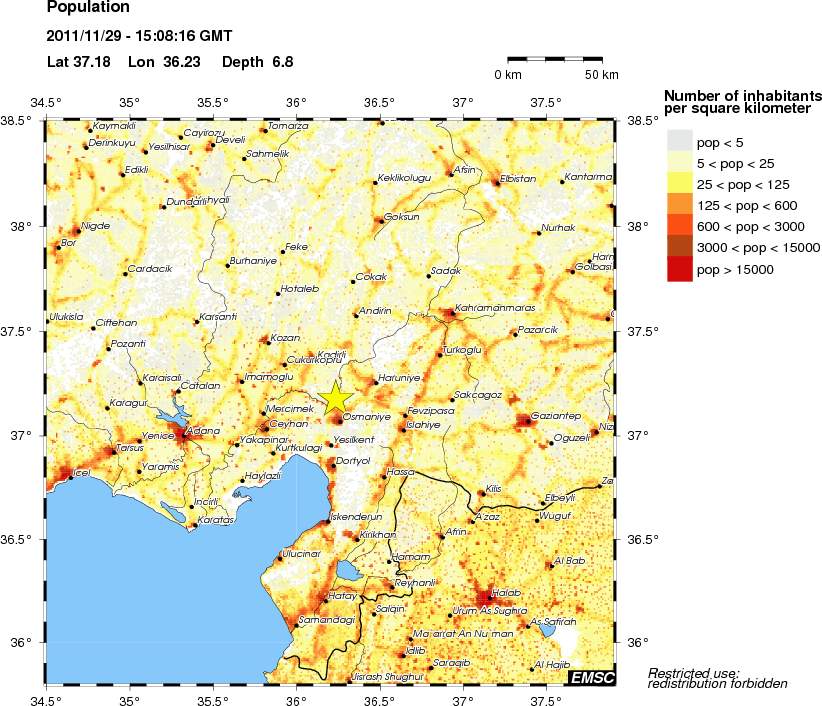Click the Nigde city label

[x=96, y=225]
